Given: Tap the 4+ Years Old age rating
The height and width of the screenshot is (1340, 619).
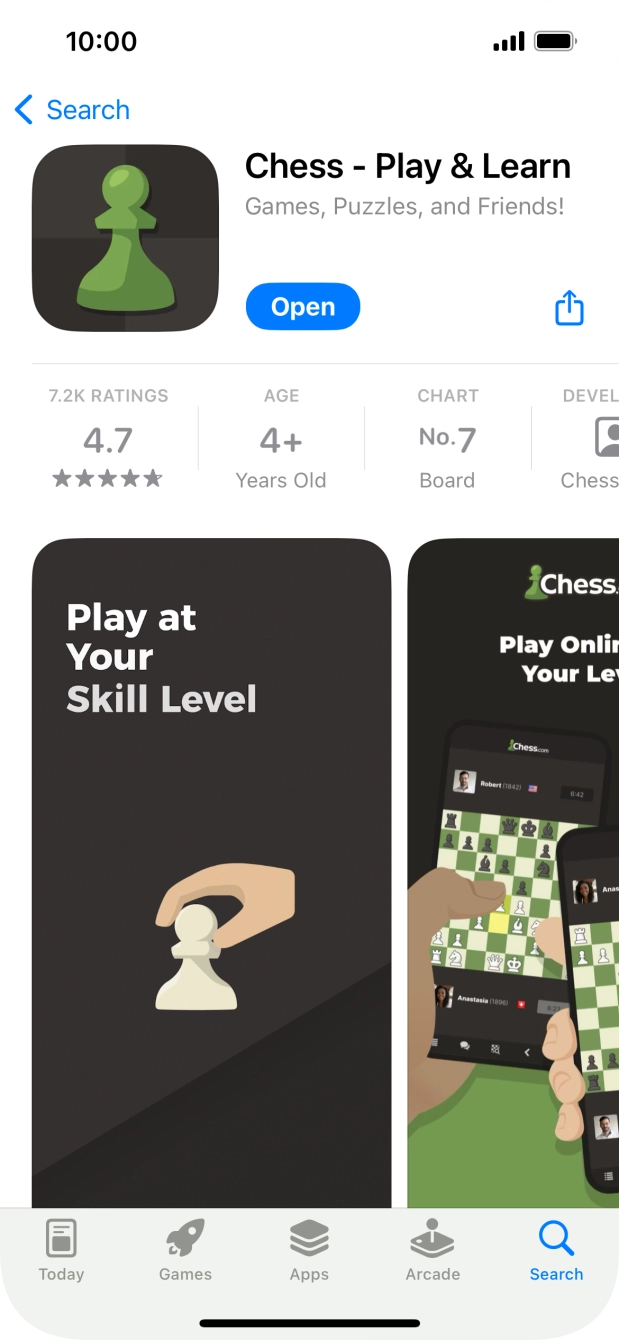Looking at the screenshot, I should [x=281, y=438].
